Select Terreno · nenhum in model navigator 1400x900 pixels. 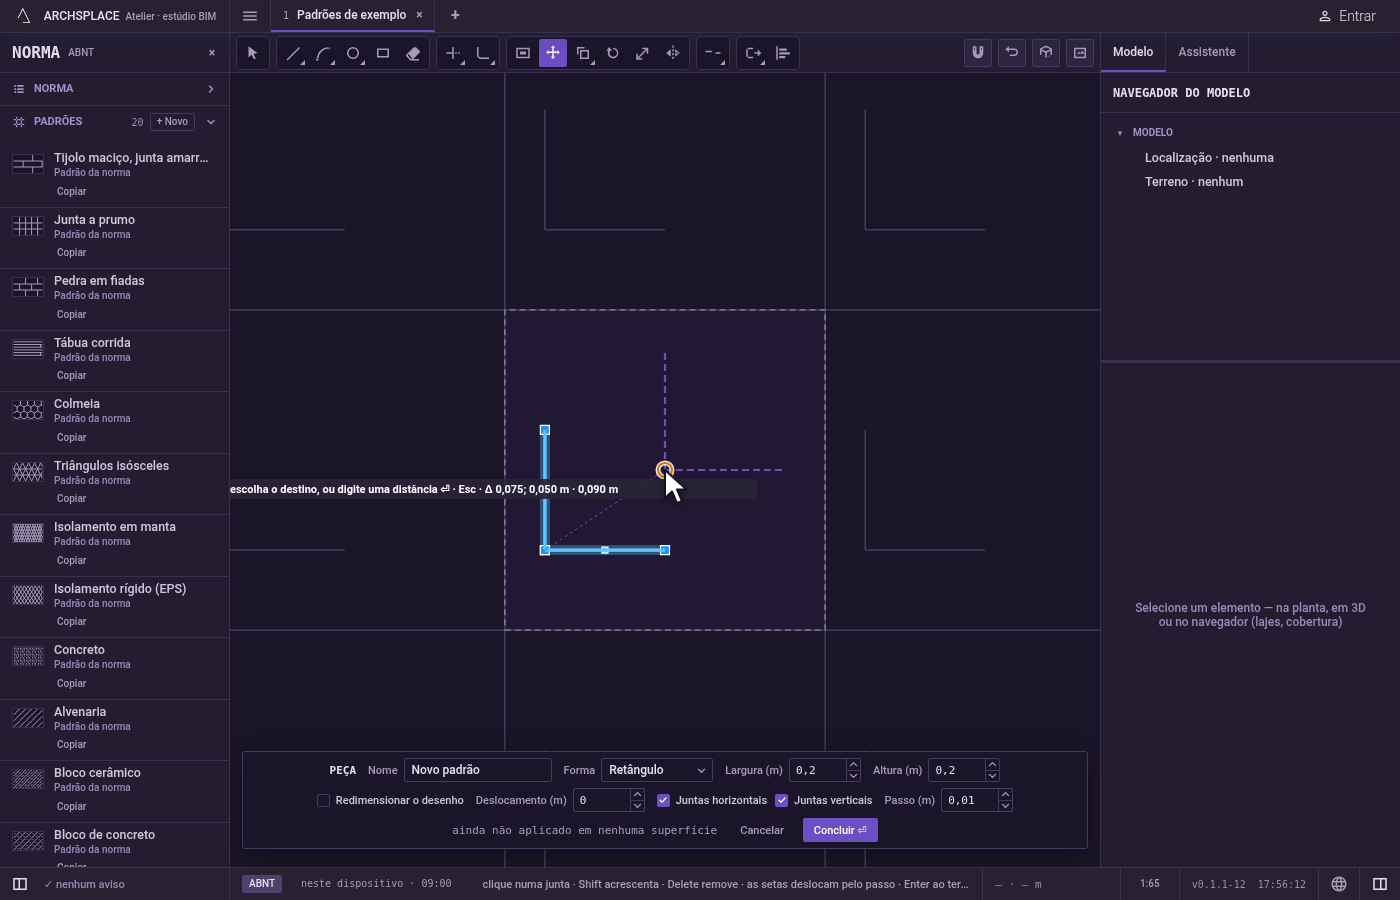click(1194, 182)
